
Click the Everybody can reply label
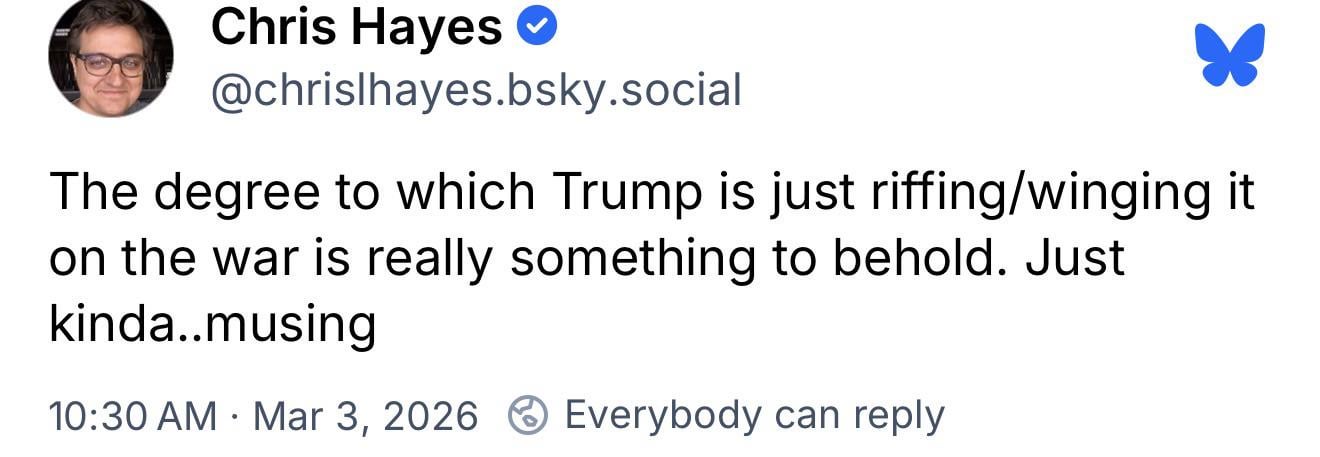tap(754, 415)
